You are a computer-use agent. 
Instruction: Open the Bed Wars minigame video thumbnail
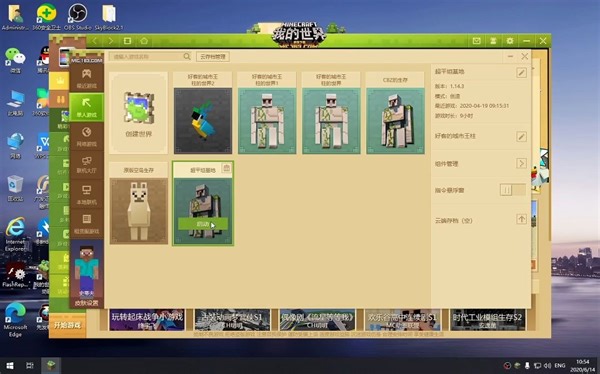tap(147, 320)
